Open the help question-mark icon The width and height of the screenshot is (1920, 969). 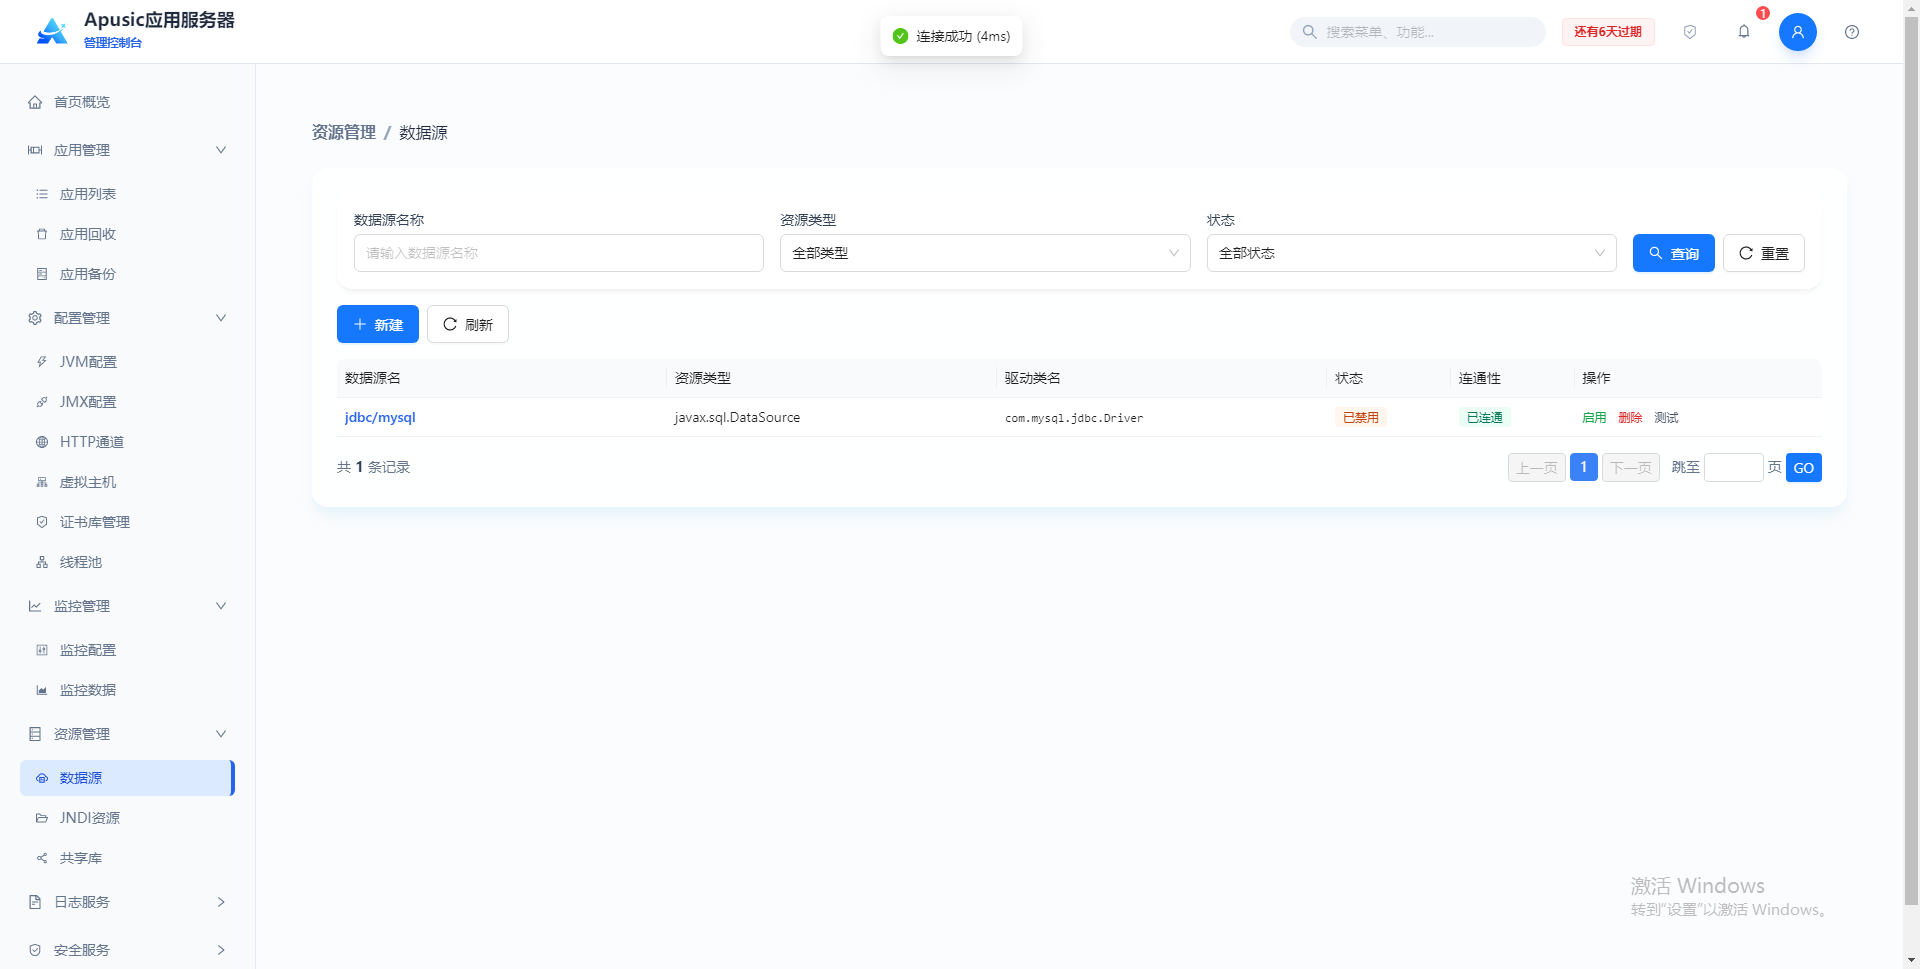[1852, 32]
